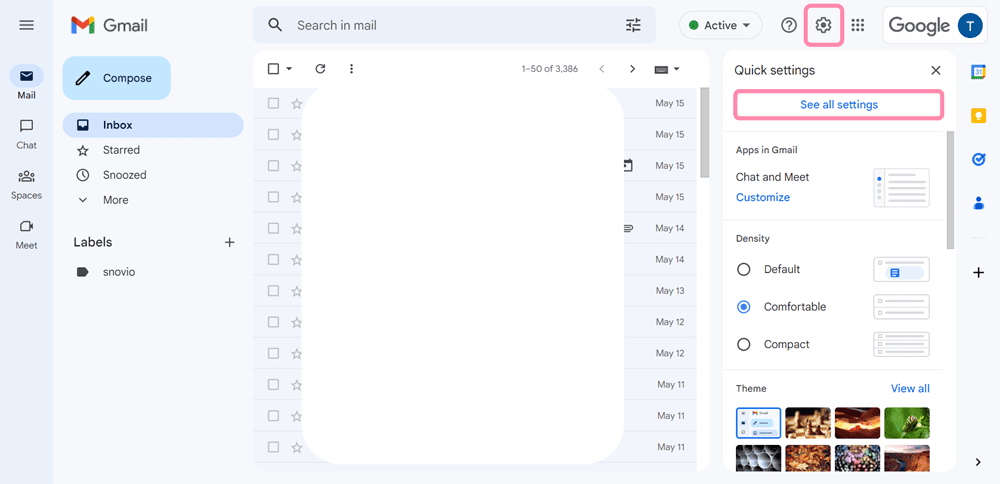
Task: Open the select-all checkbox dropdown arrow
Action: pyautogui.click(x=289, y=69)
